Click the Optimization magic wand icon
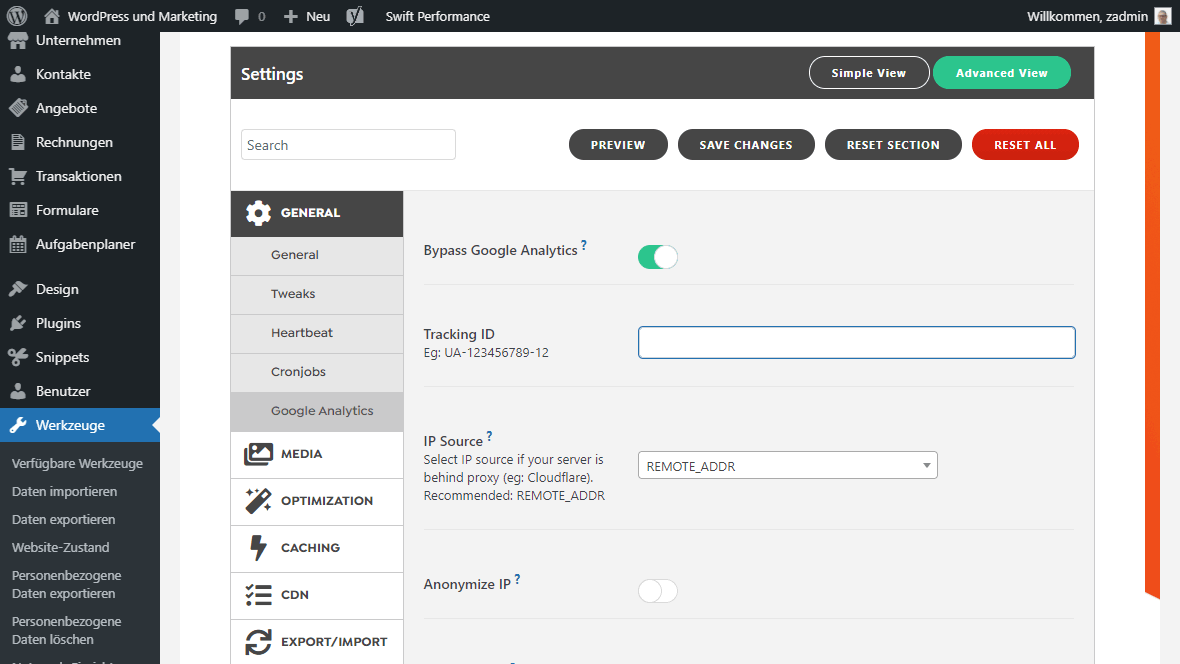1180x664 pixels. click(258, 501)
